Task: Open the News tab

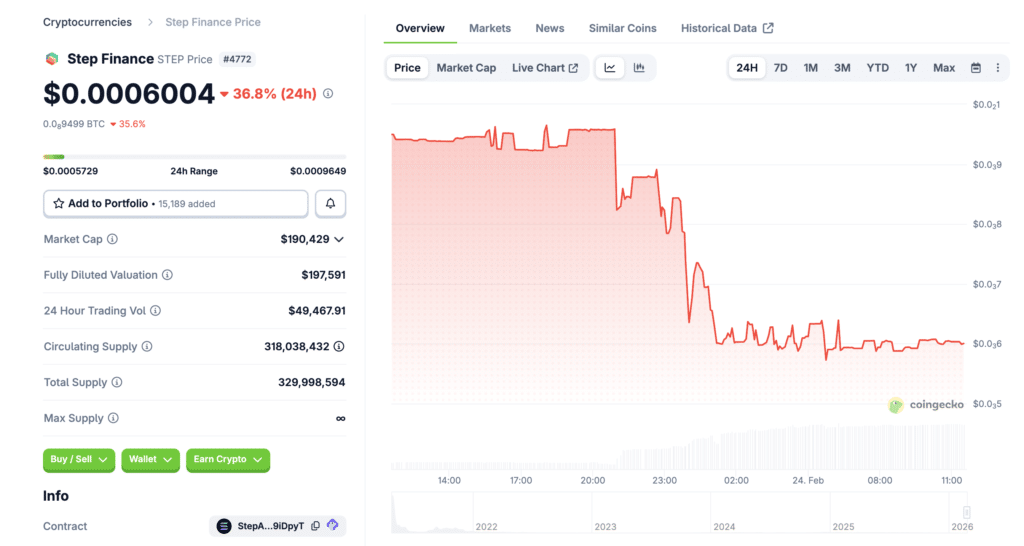Action: tap(550, 28)
